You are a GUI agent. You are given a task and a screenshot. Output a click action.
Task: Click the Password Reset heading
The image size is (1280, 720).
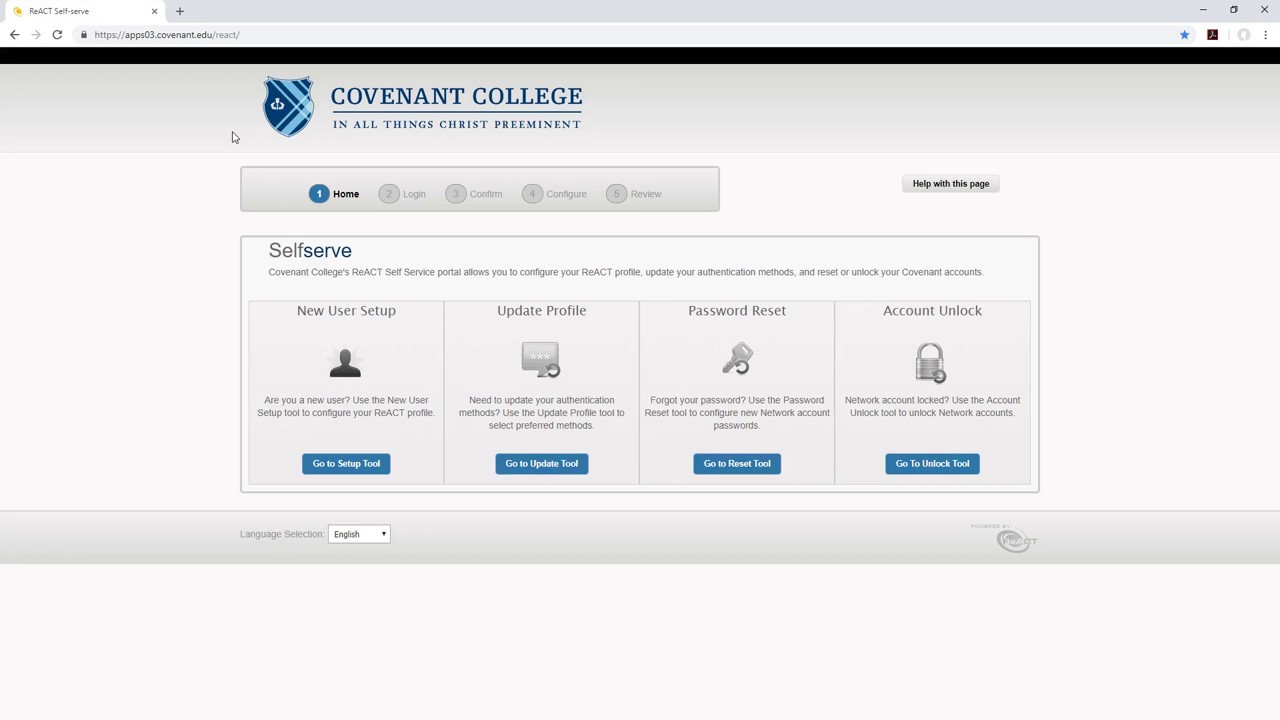[x=737, y=311]
